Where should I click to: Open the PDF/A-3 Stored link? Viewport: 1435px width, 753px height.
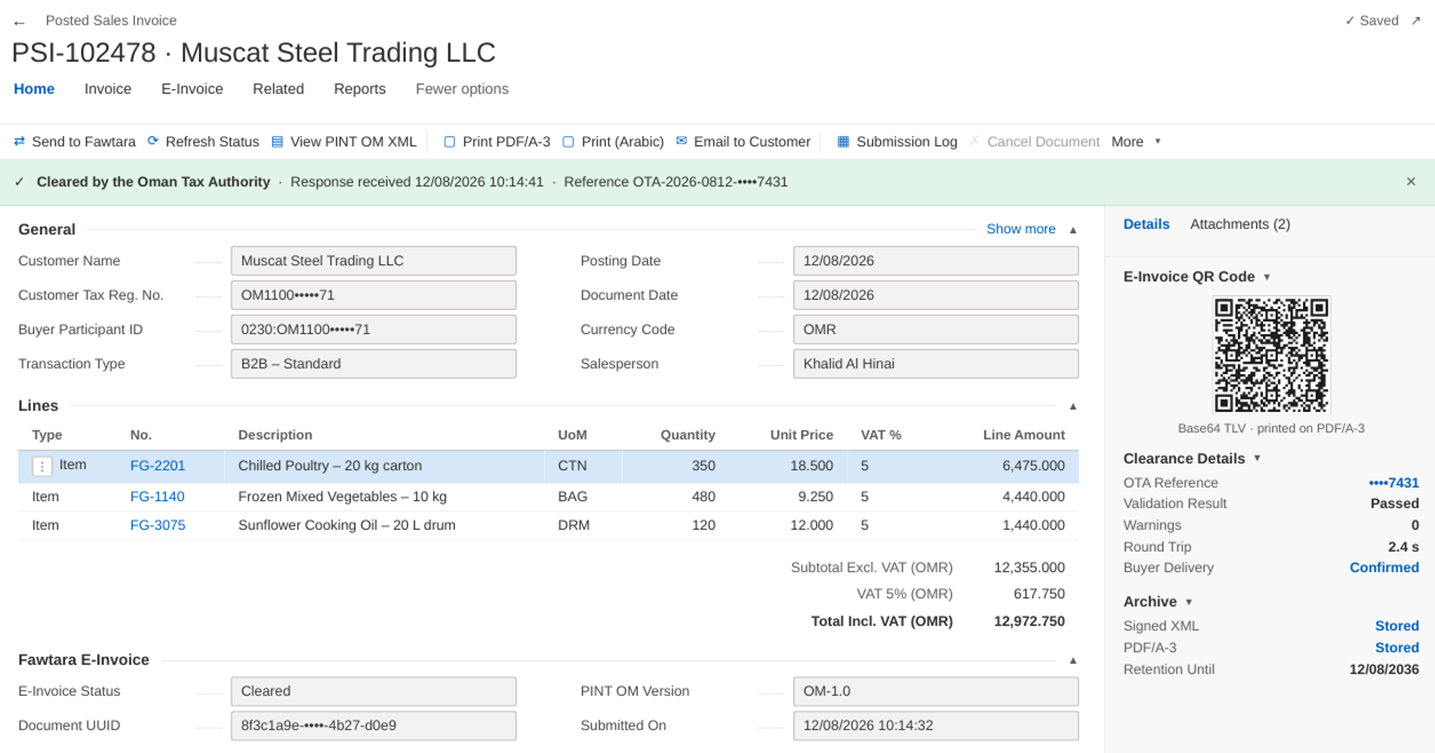pos(1397,648)
